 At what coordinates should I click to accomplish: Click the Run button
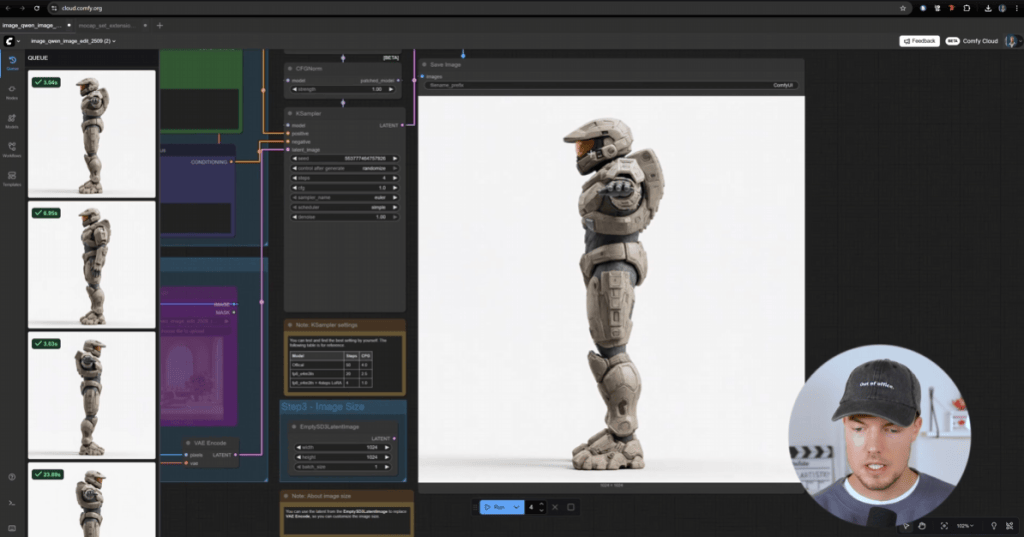click(x=496, y=507)
